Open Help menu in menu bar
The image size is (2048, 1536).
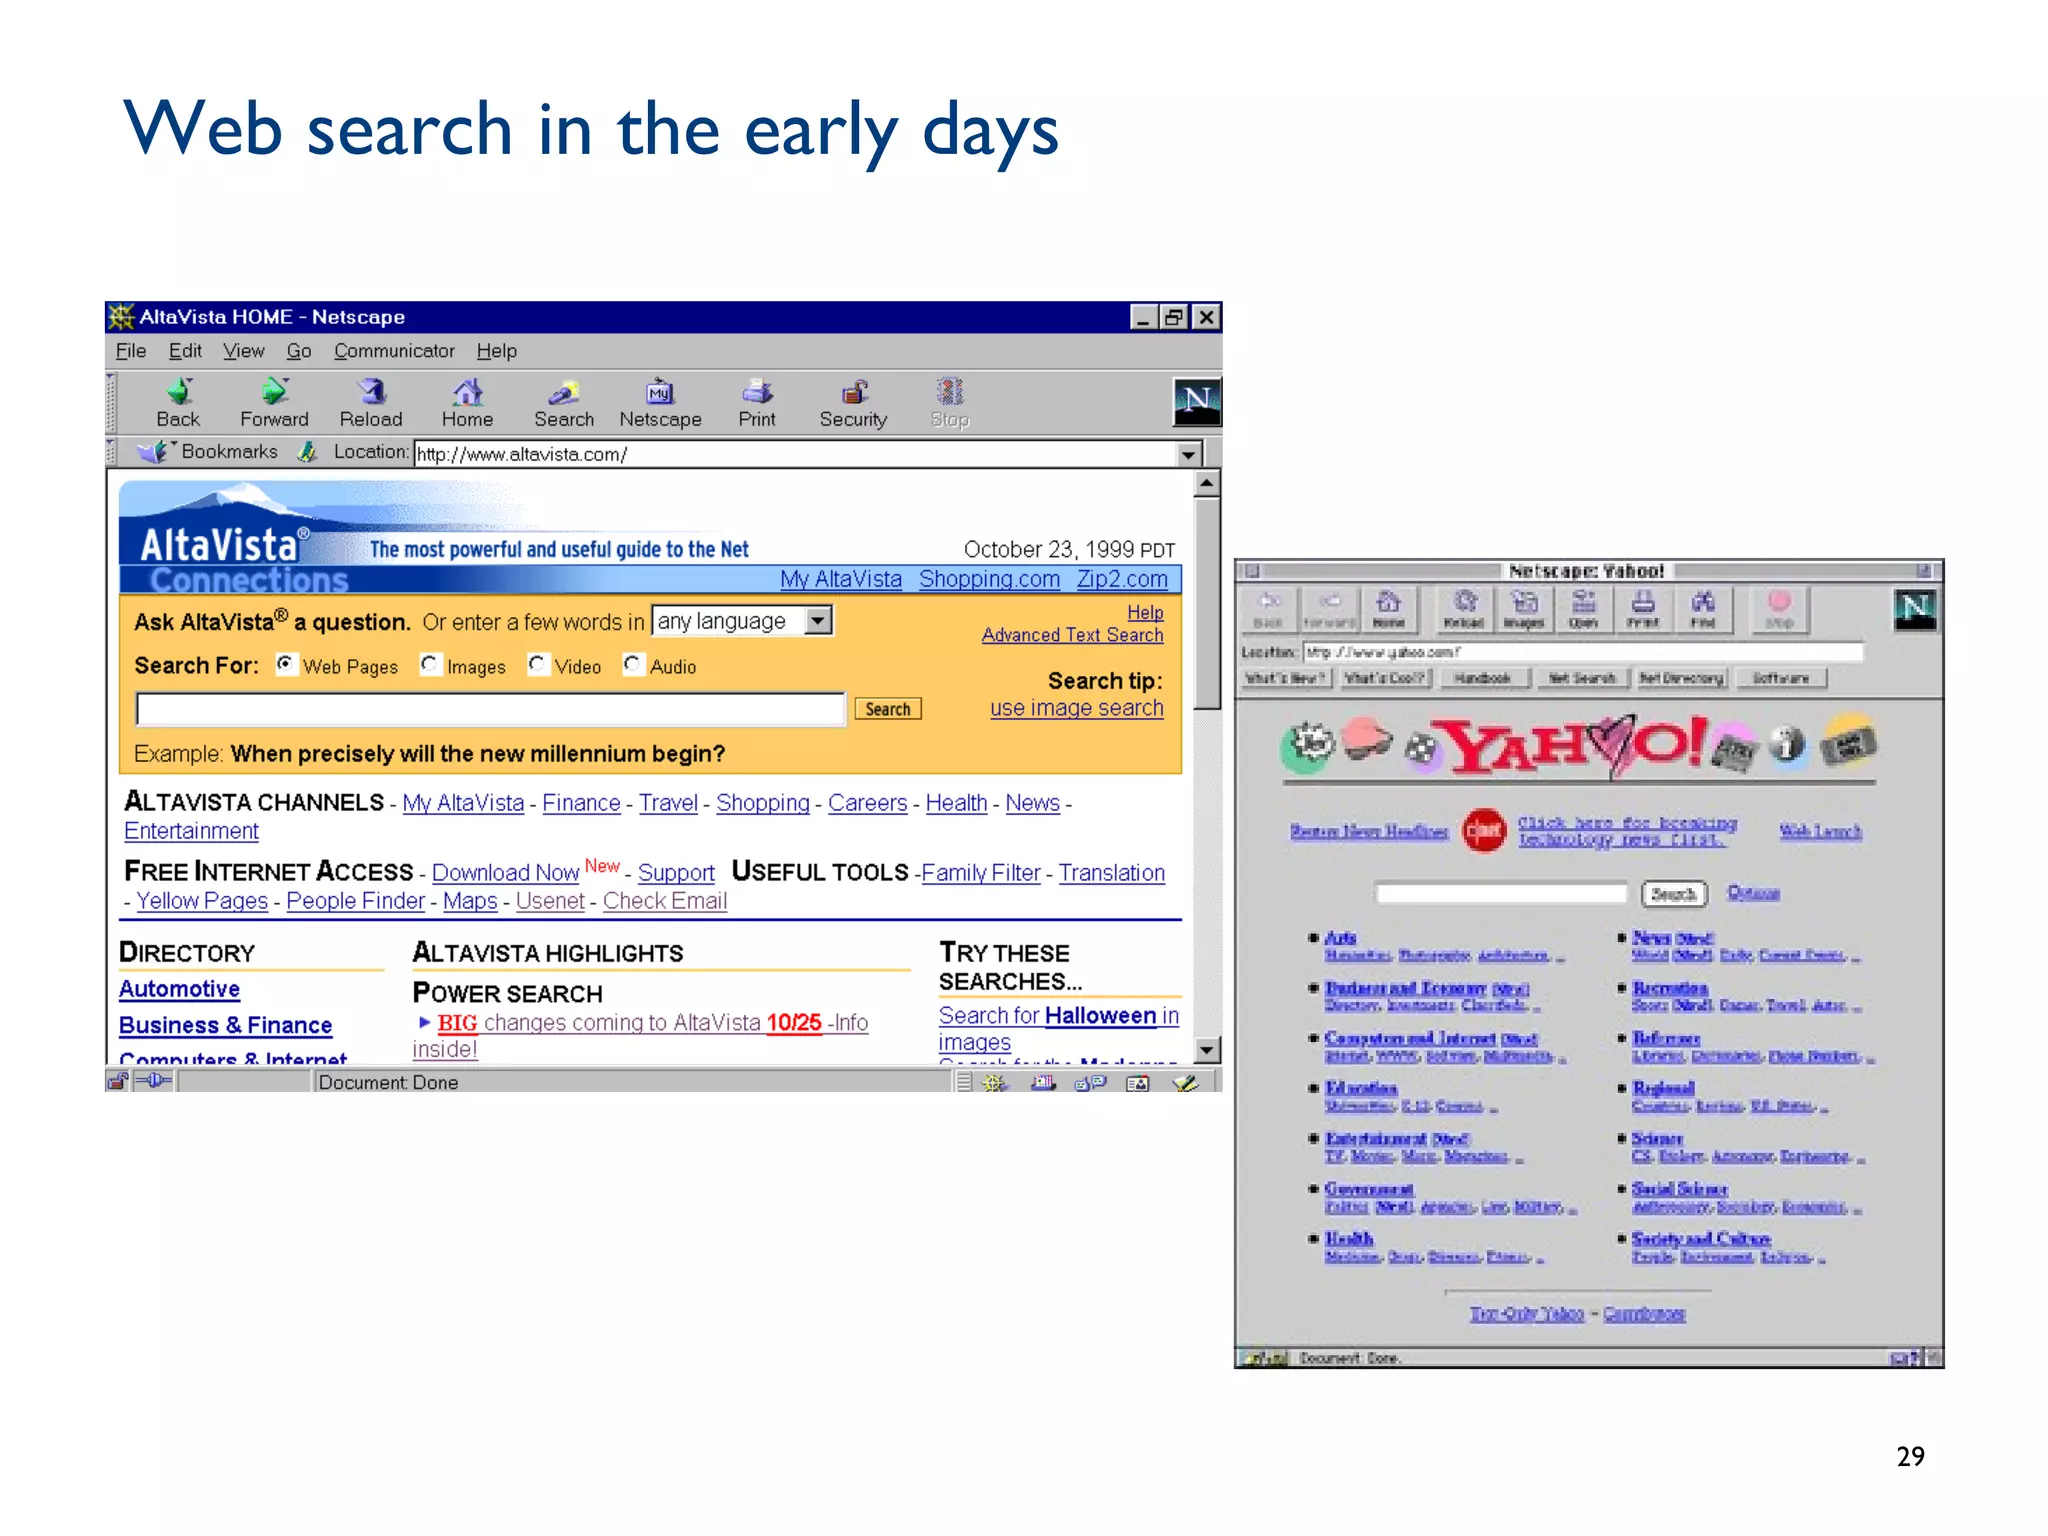[x=497, y=351]
